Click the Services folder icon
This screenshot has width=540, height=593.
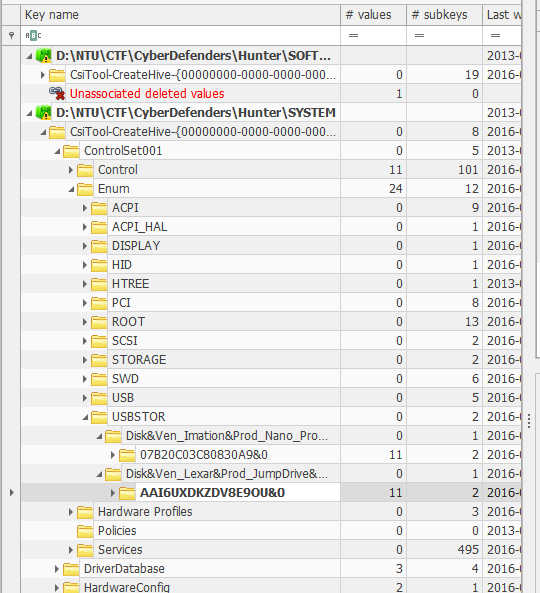pos(85,550)
